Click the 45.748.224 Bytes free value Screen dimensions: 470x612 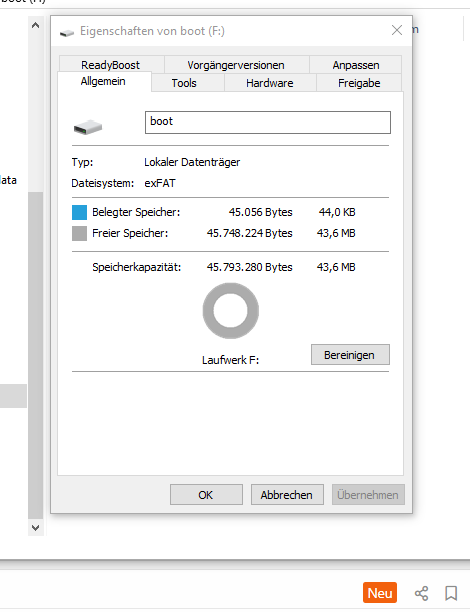pyautogui.click(x=249, y=233)
